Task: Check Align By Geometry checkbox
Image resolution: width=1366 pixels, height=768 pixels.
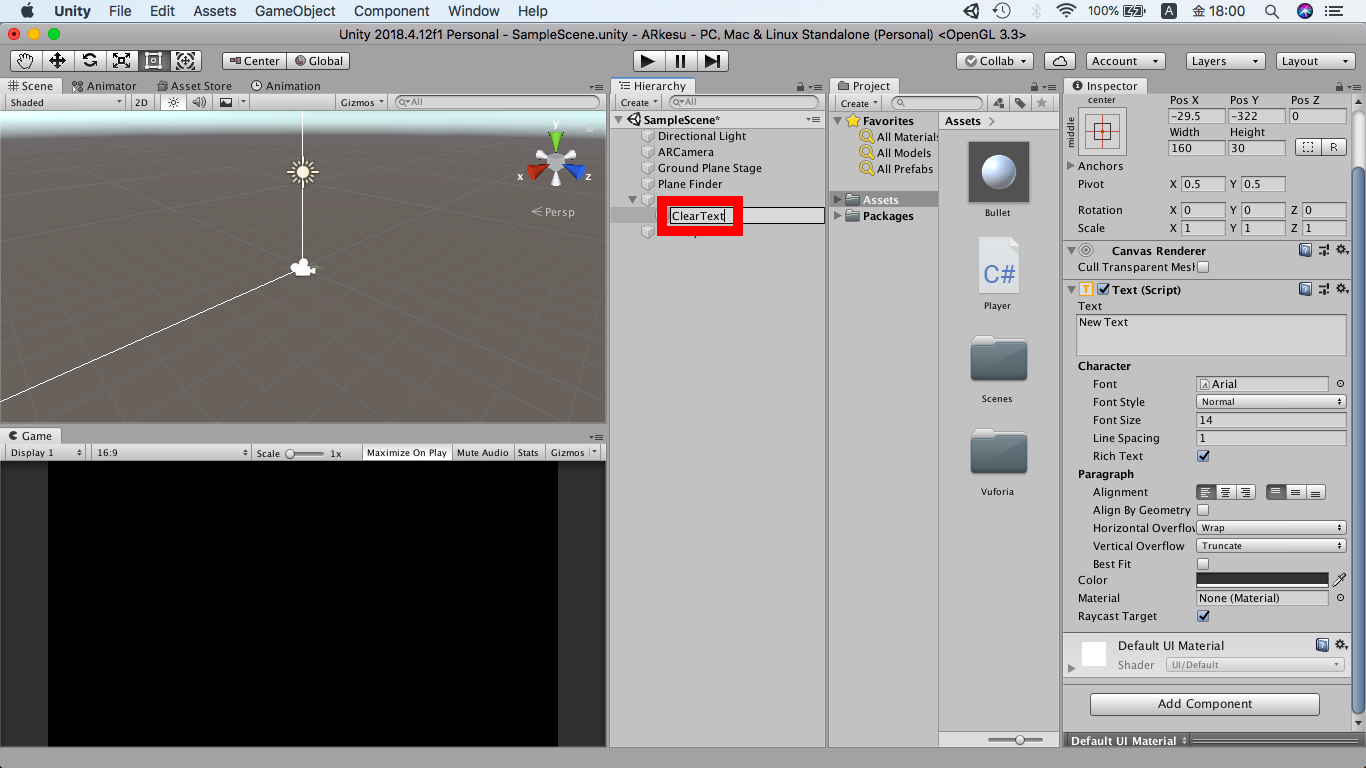Action: [1203, 510]
